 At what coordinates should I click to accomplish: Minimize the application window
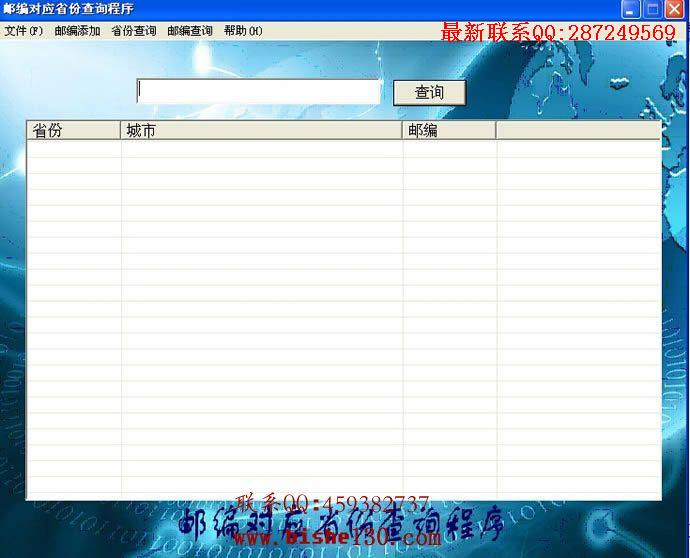(x=630, y=10)
